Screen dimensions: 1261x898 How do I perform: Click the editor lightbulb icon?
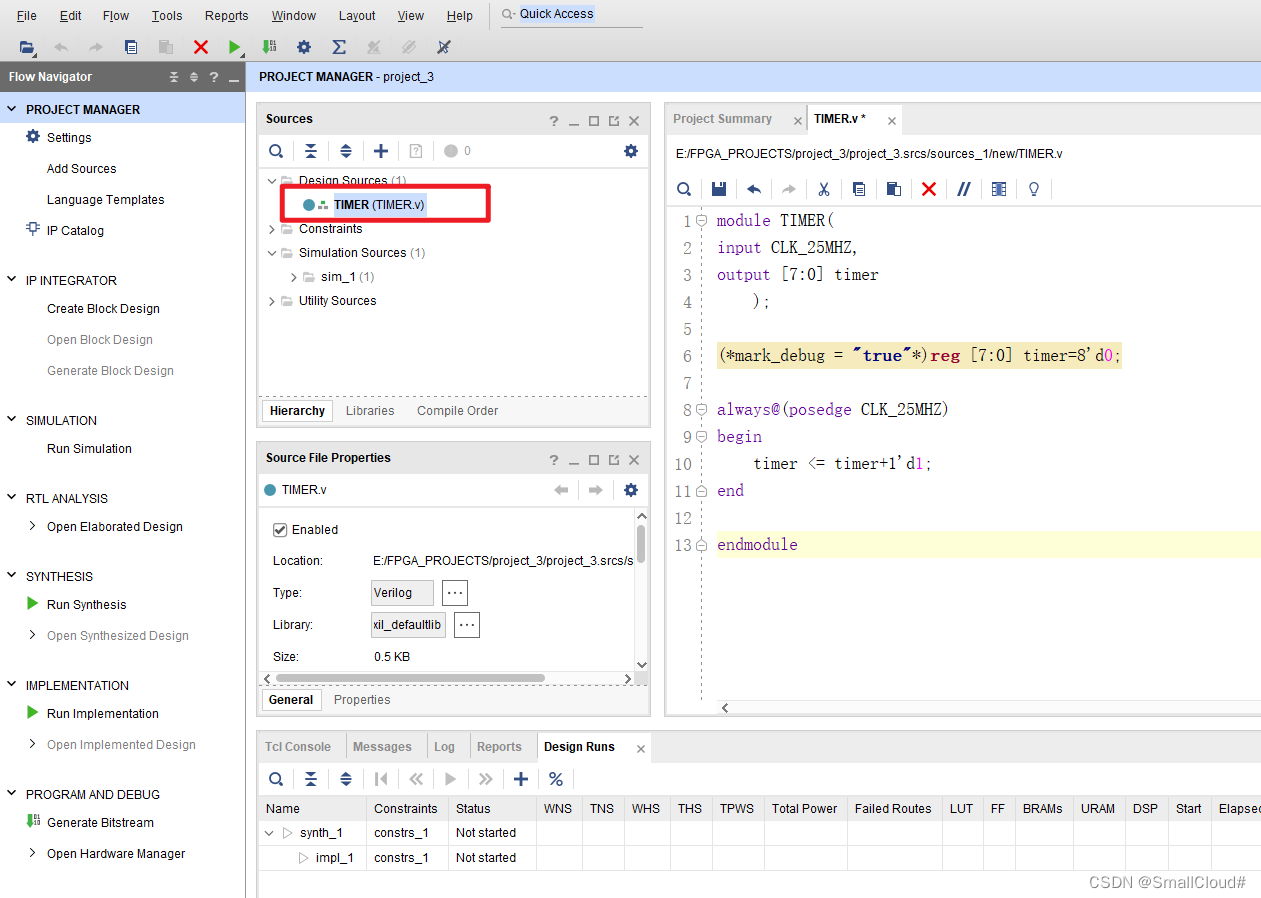click(x=1034, y=189)
